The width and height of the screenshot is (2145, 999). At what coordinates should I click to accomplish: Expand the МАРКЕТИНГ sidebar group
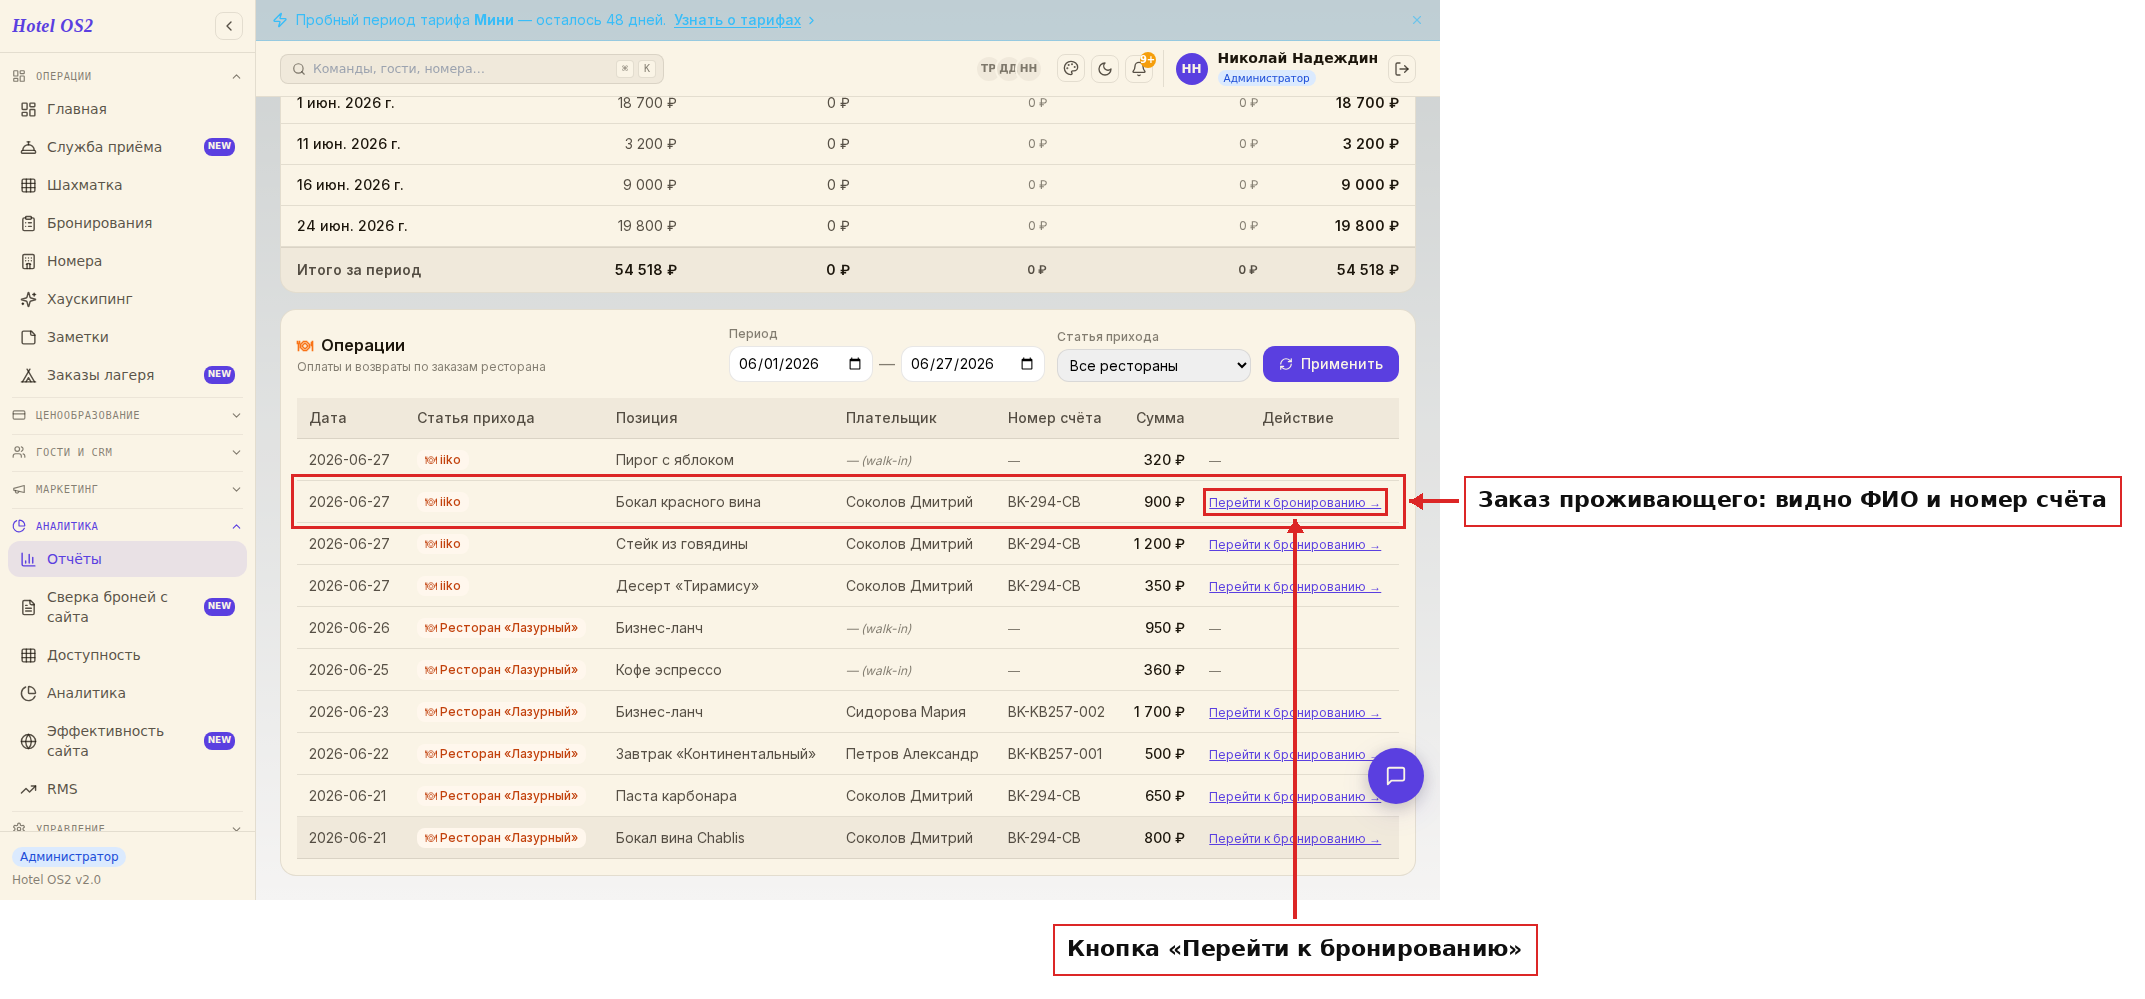[x=127, y=489]
